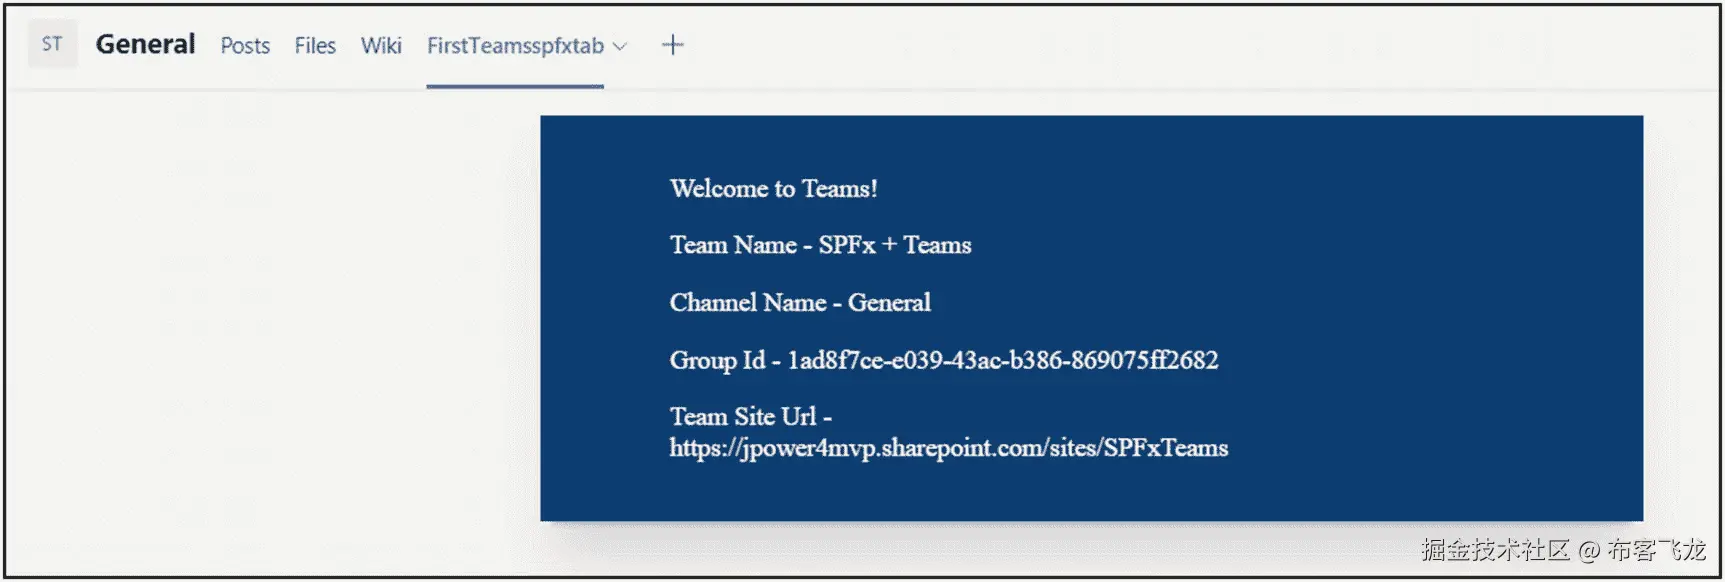1725x582 pixels.
Task: Select the Channel Name - General line
Action: (800, 302)
